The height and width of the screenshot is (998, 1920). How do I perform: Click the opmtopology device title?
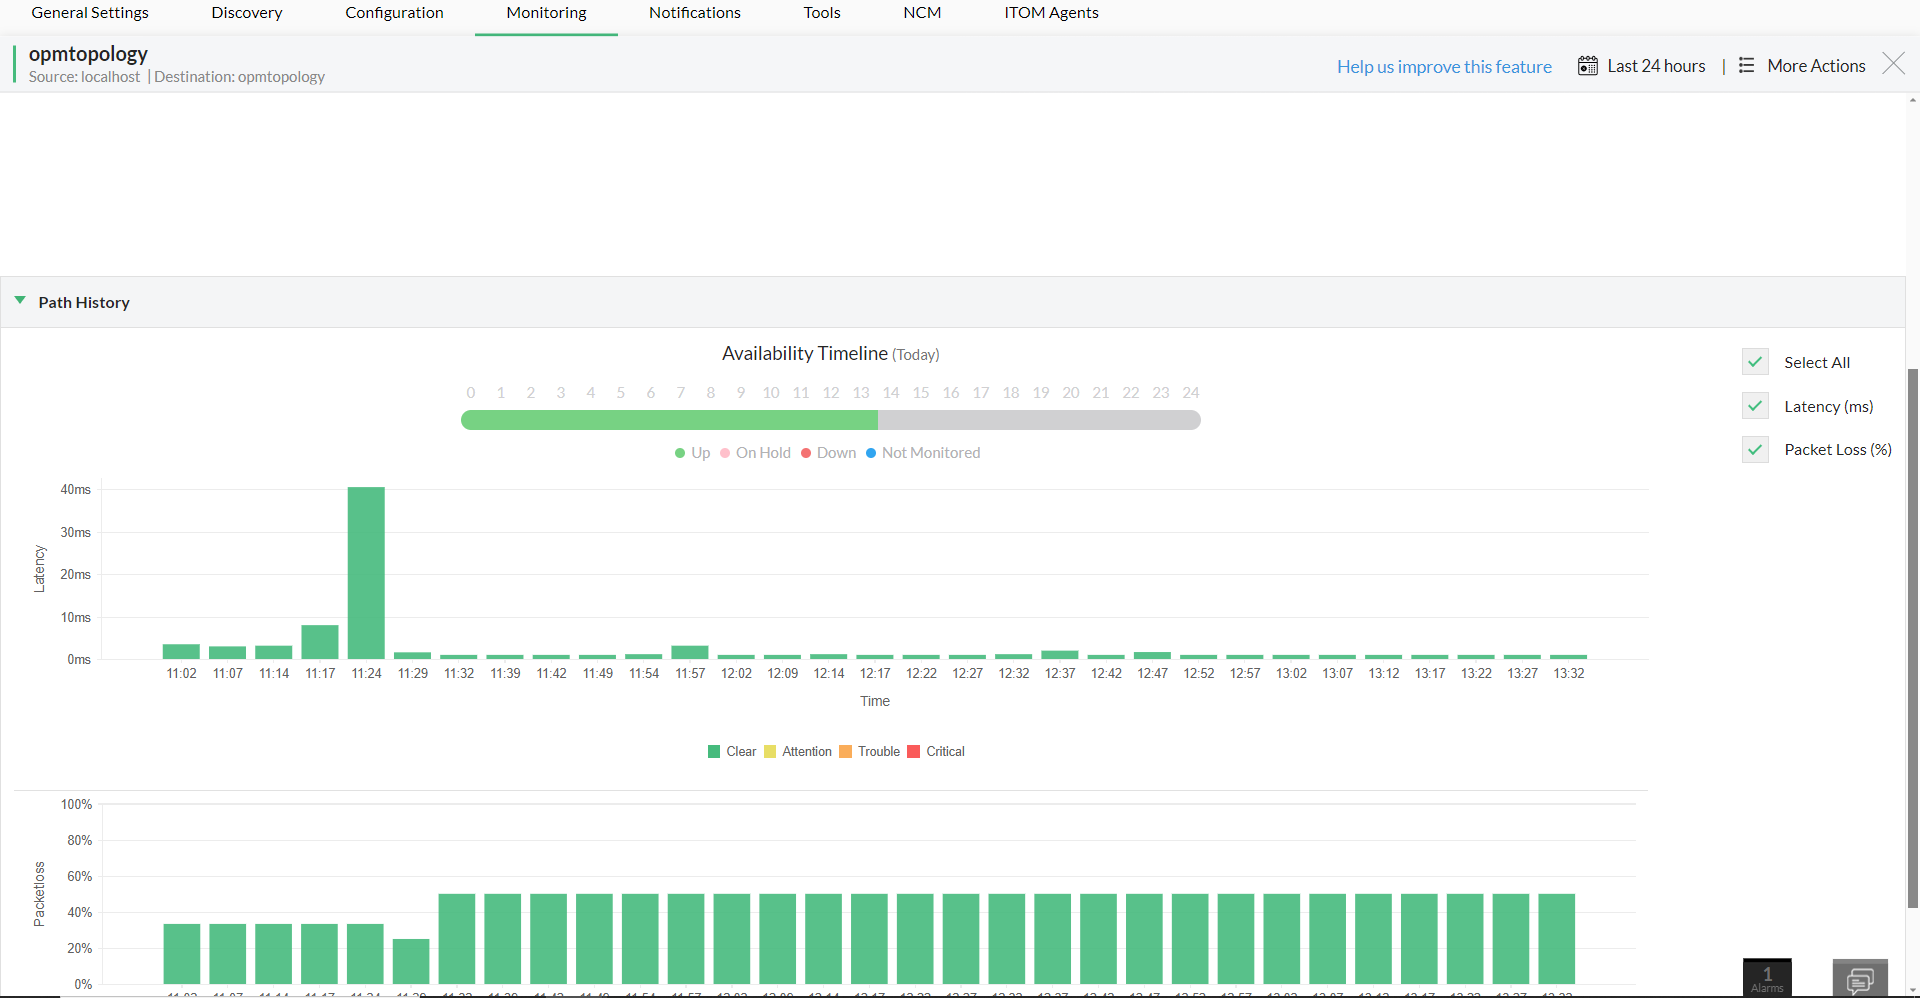(x=88, y=54)
